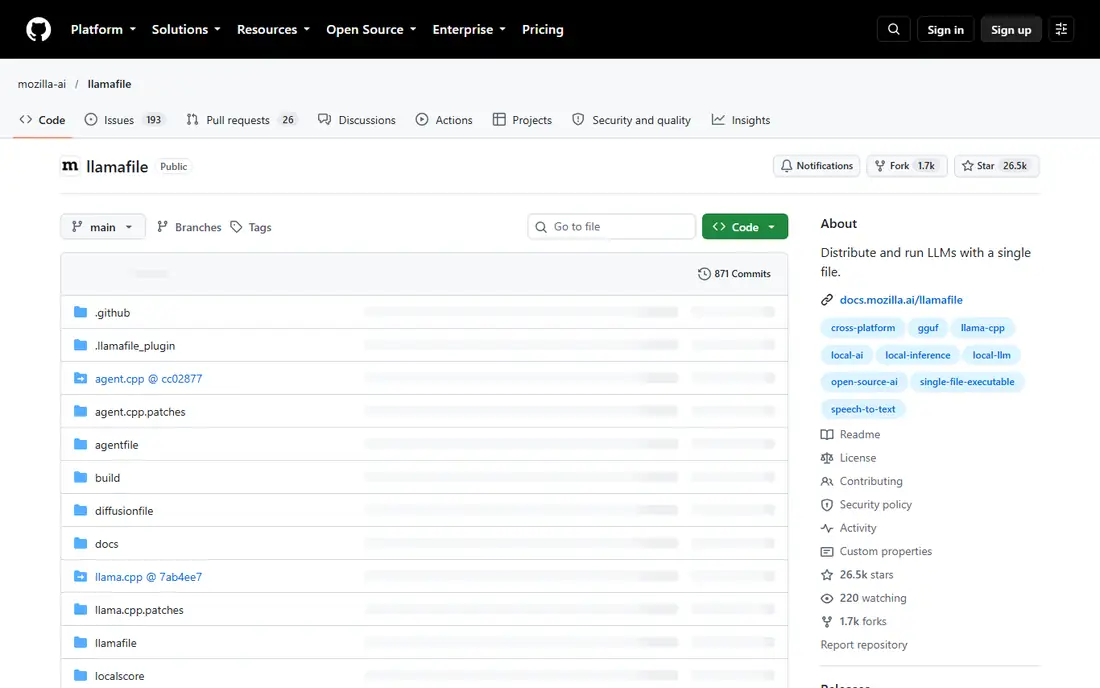Click the fork icon beside 1.7k forks

tap(827, 621)
